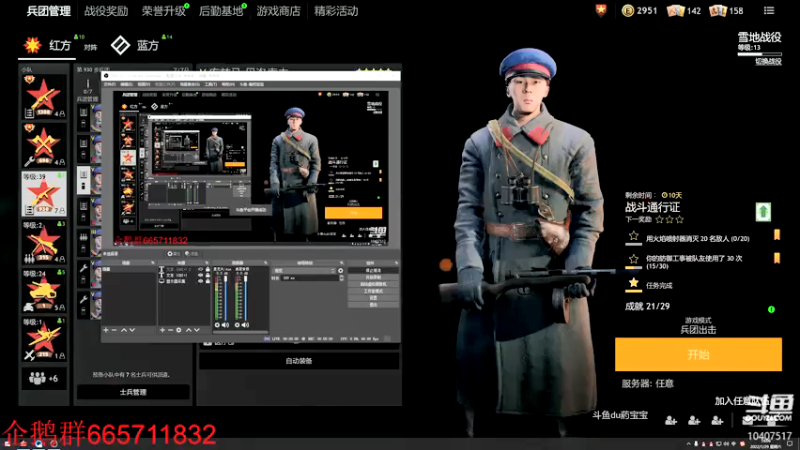
Task: Move scene down in OBS scenes panel
Action: pyautogui.click(x=133, y=330)
